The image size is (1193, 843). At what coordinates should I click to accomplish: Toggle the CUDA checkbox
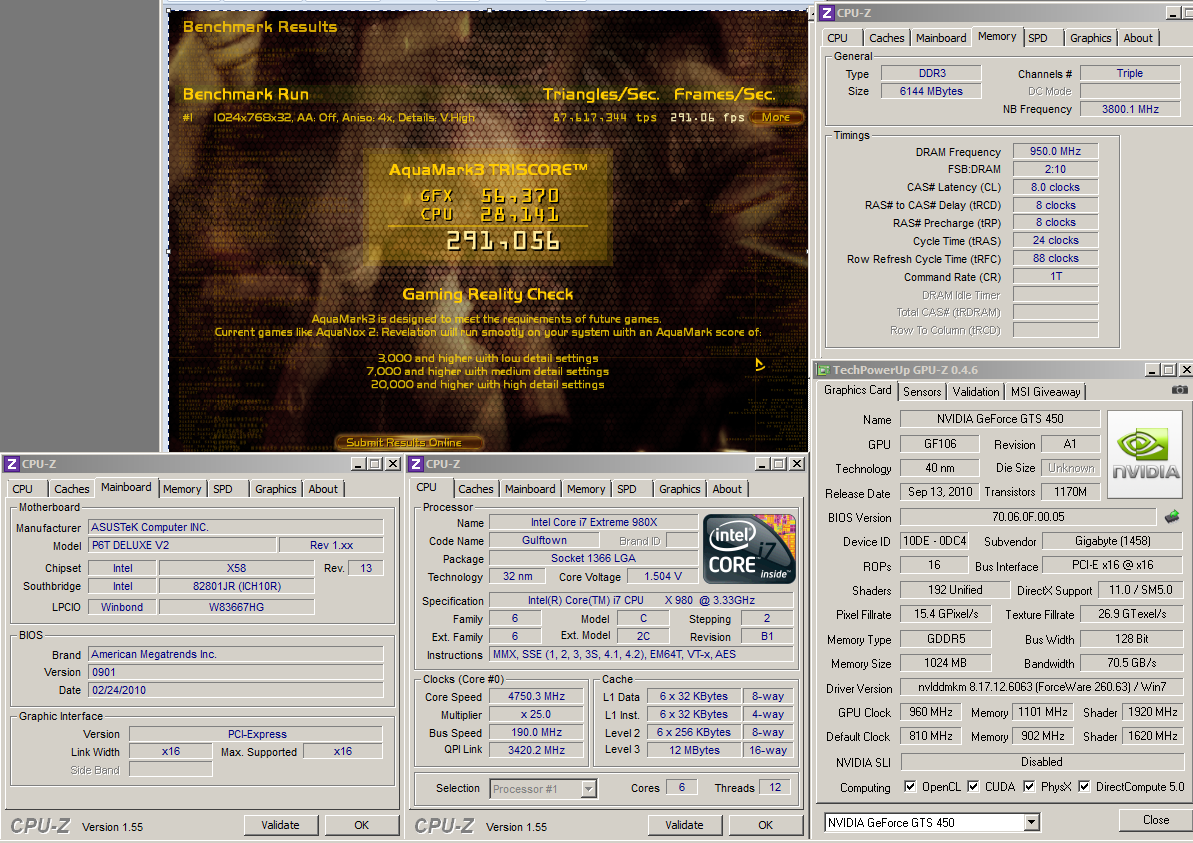tap(973, 787)
